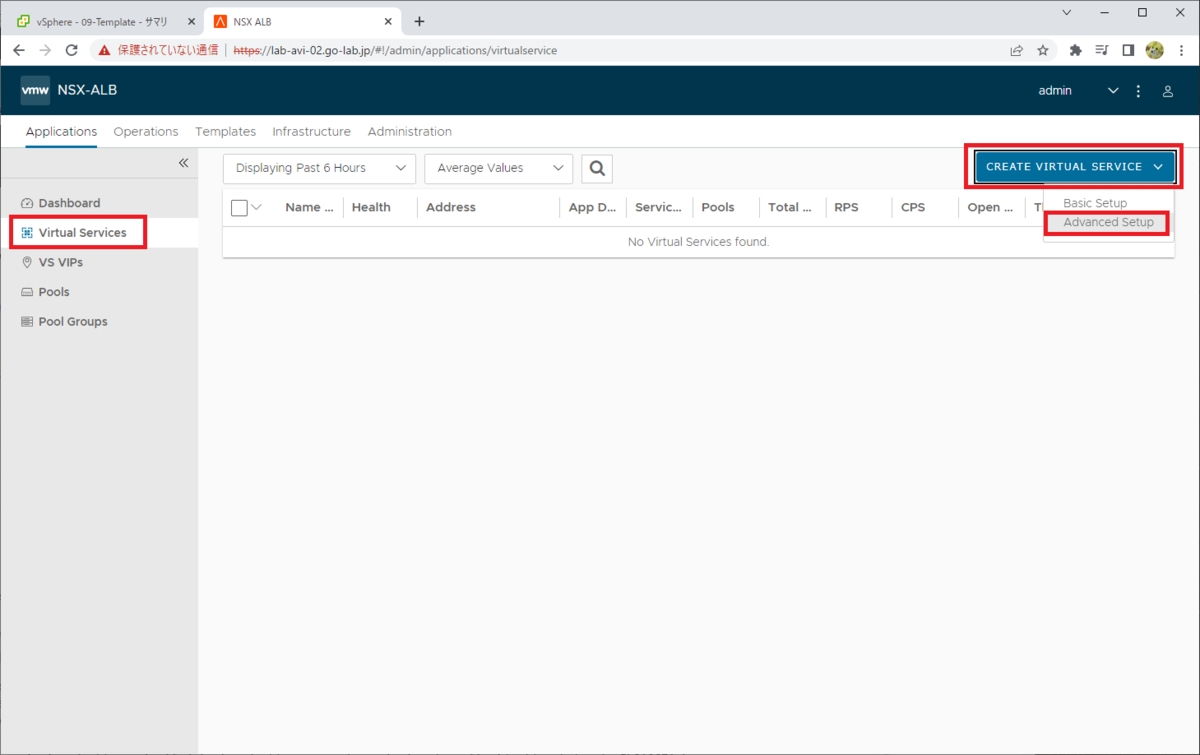Reload the page
This screenshot has height=755, width=1200.
pos(71,50)
